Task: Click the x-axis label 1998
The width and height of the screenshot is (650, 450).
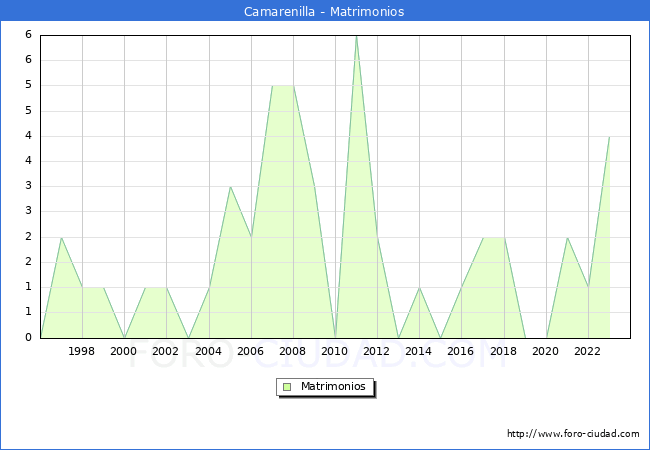Action: coord(82,351)
